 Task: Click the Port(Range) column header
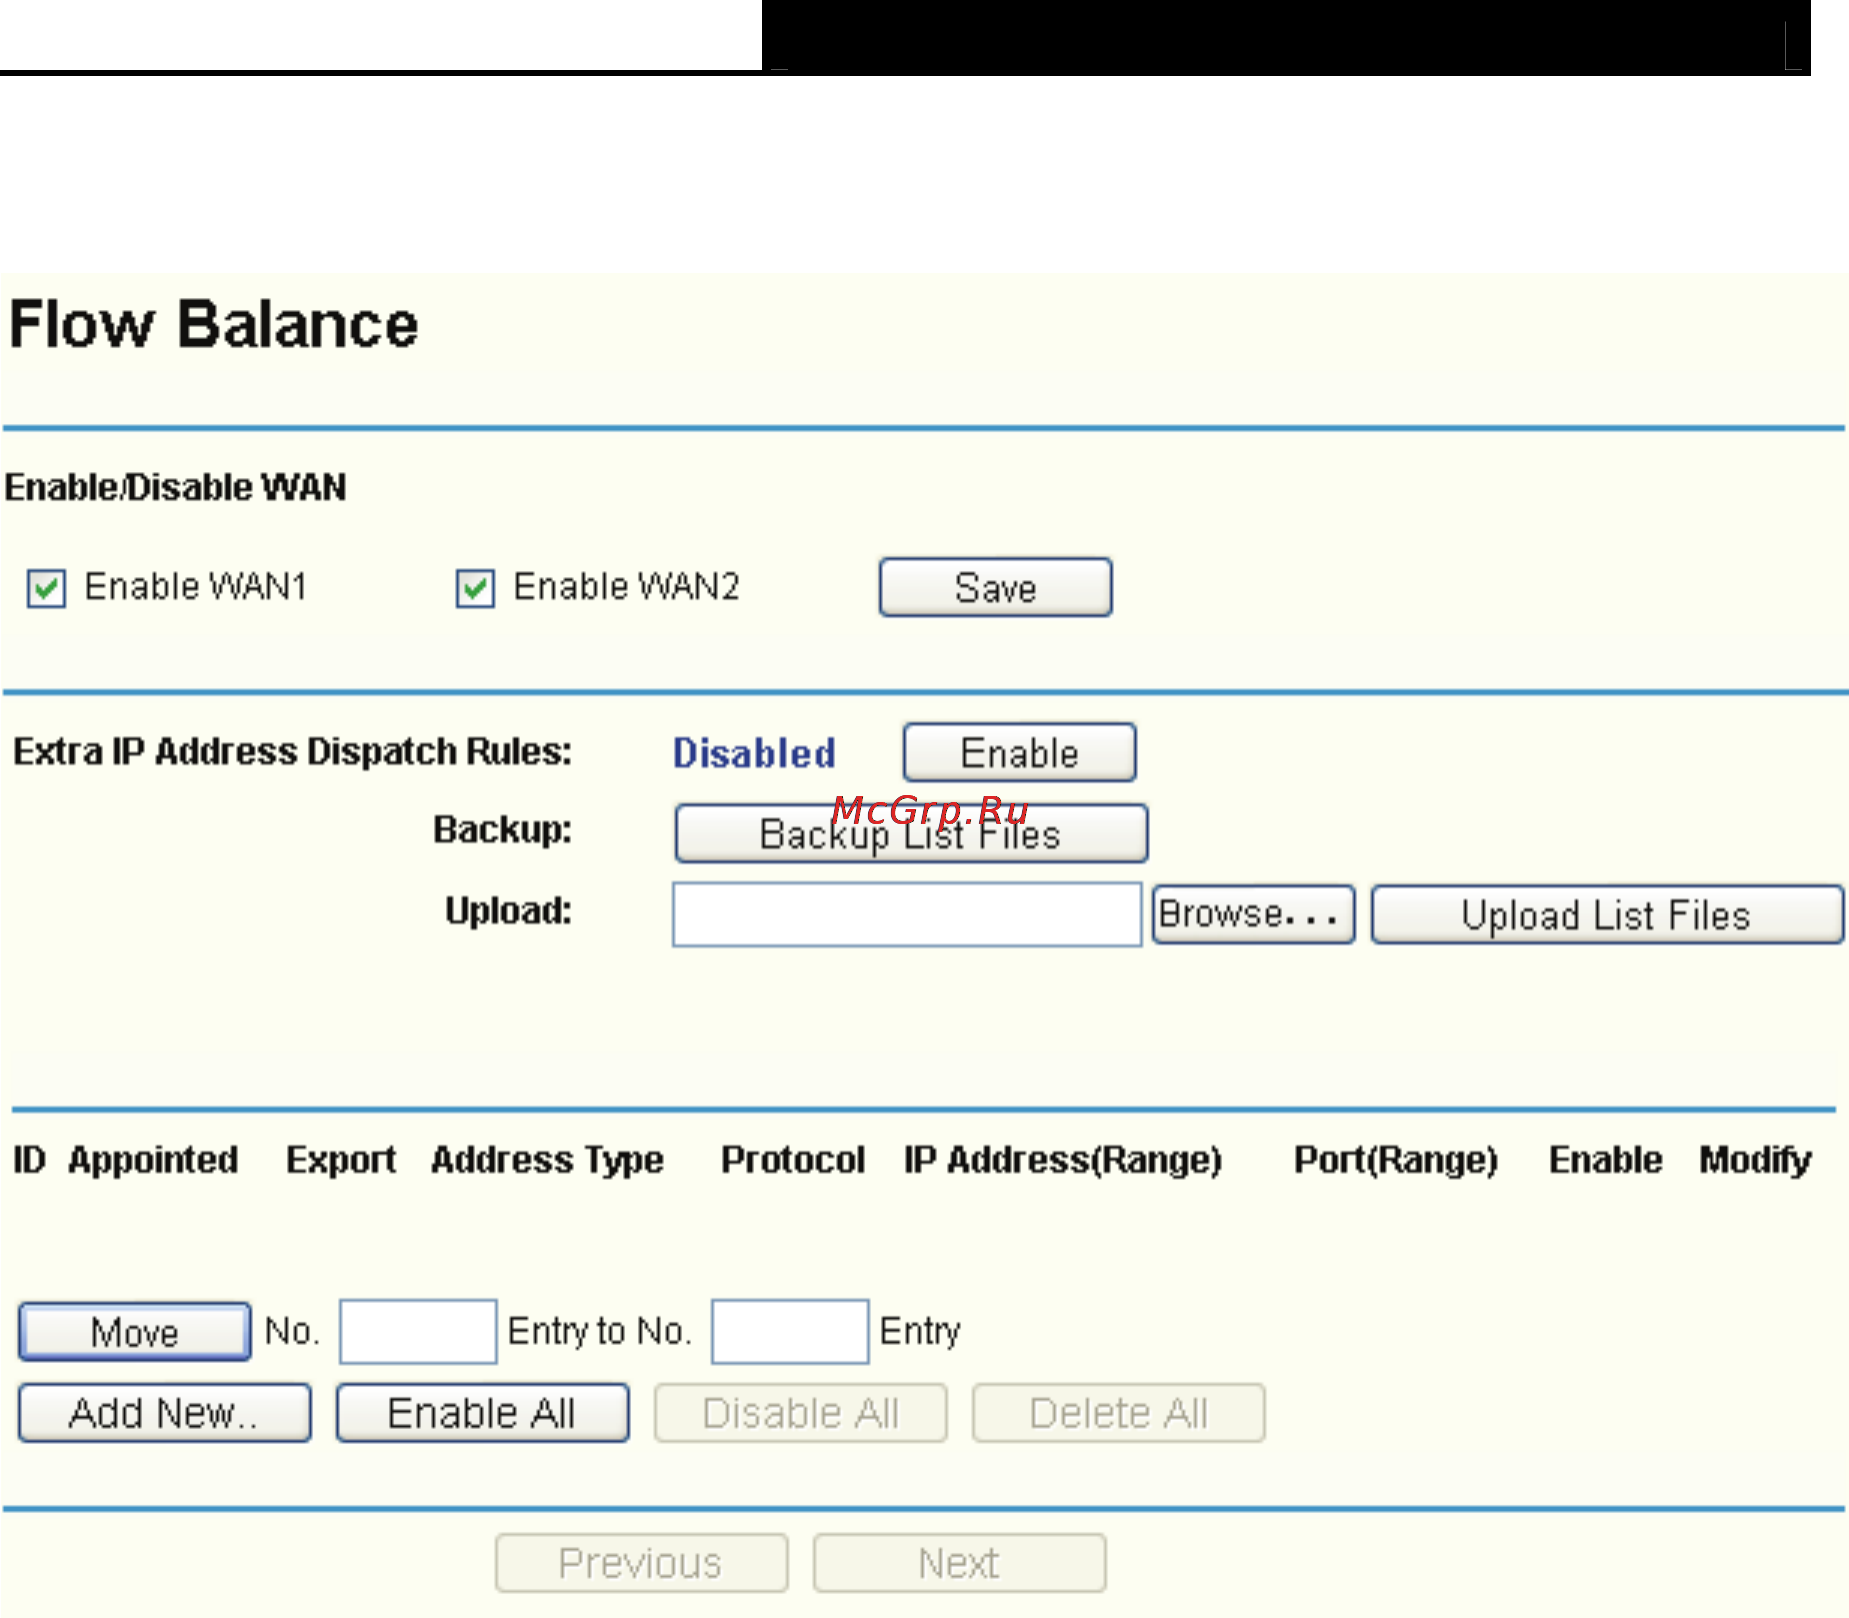[x=1396, y=1160]
